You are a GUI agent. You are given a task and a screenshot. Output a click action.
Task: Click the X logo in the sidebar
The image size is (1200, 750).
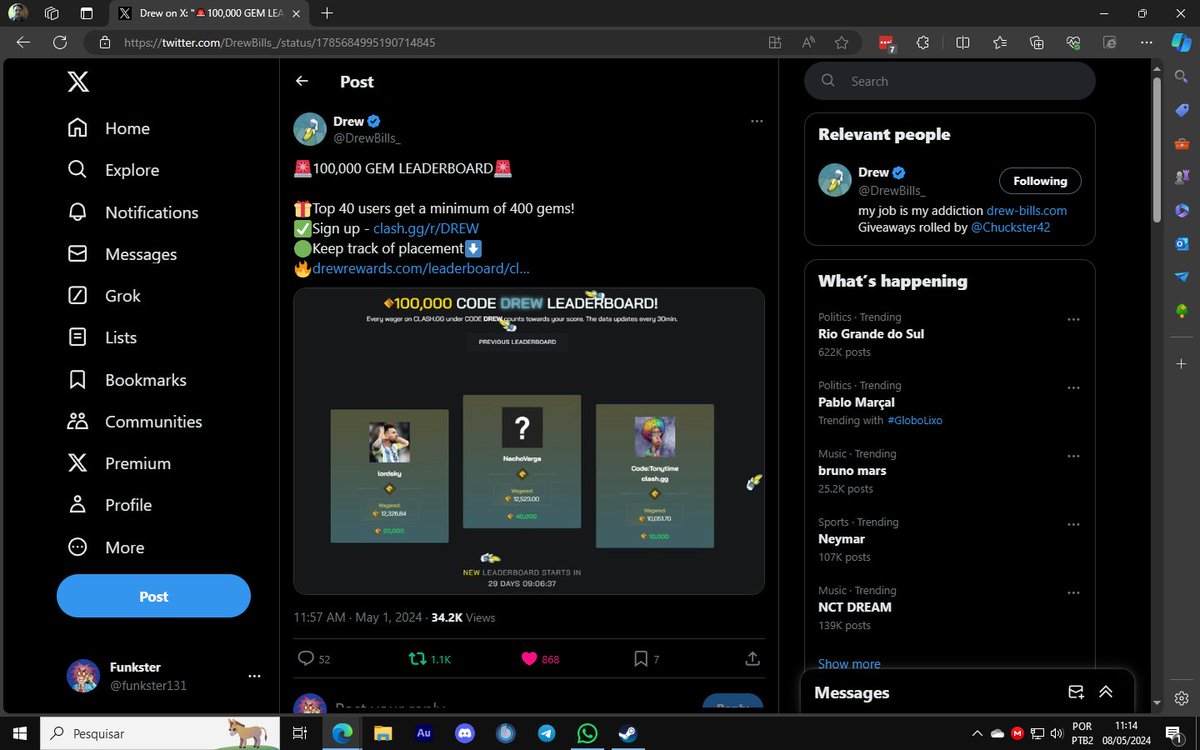coord(78,82)
